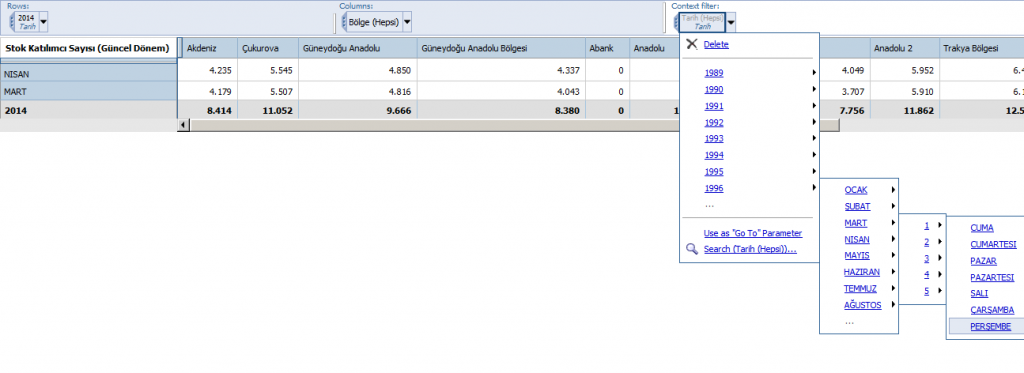Select TEMMUZ in the months submenu

click(x=861, y=288)
